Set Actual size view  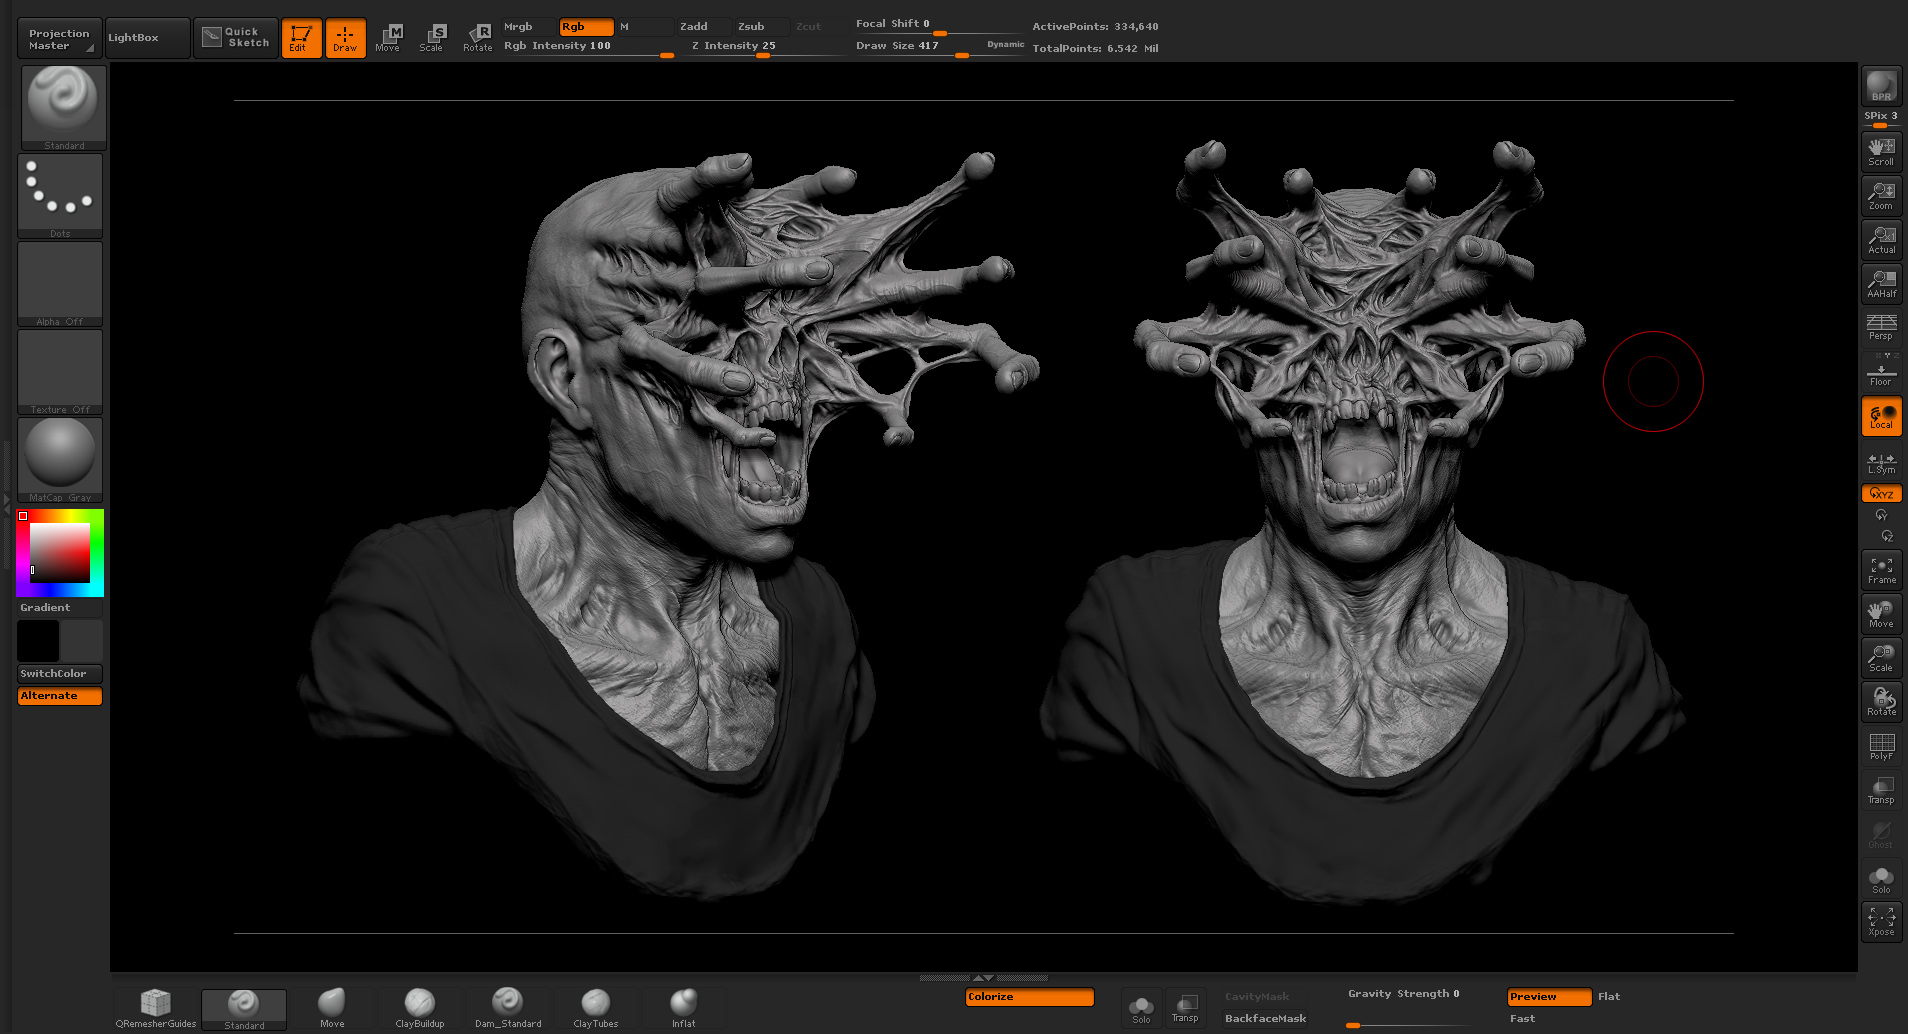[1881, 240]
